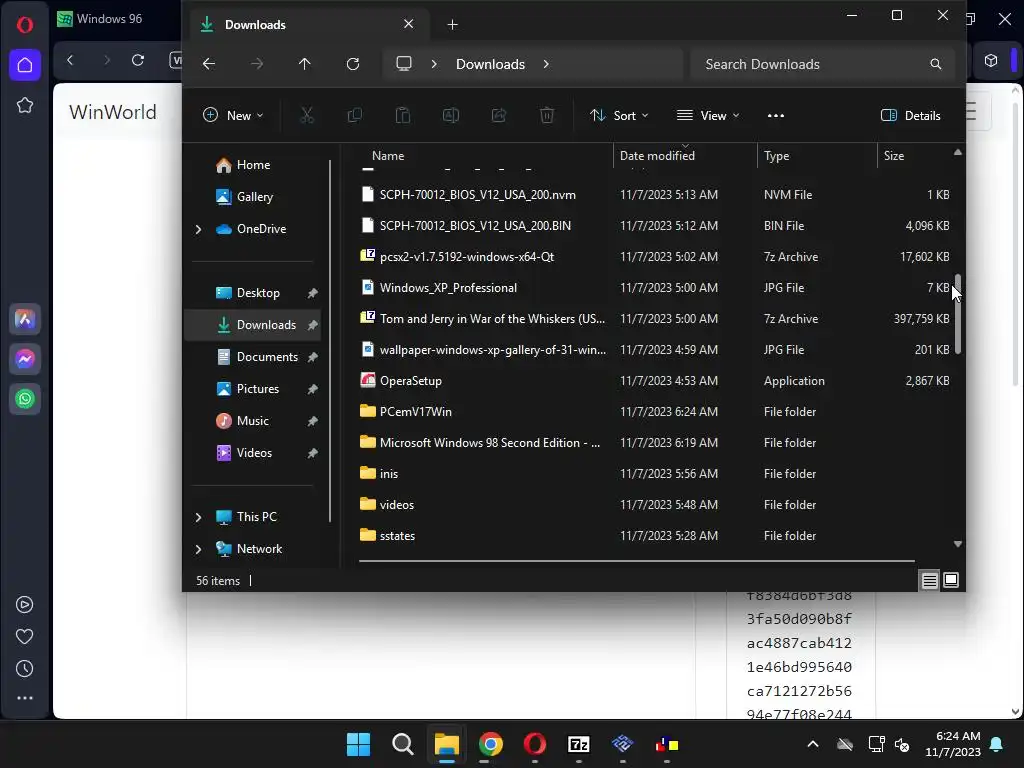Open Opera home icon in sidebar

(25, 65)
